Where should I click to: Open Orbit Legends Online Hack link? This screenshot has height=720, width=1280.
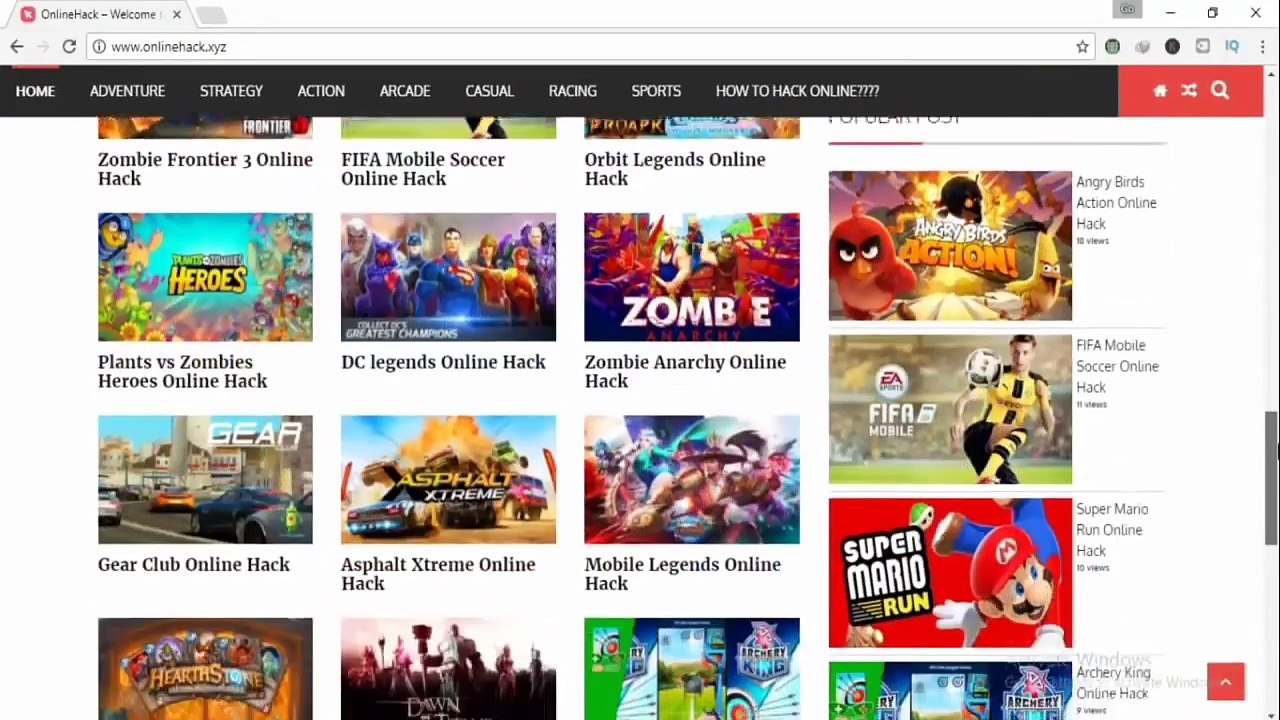tap(675, 169)
